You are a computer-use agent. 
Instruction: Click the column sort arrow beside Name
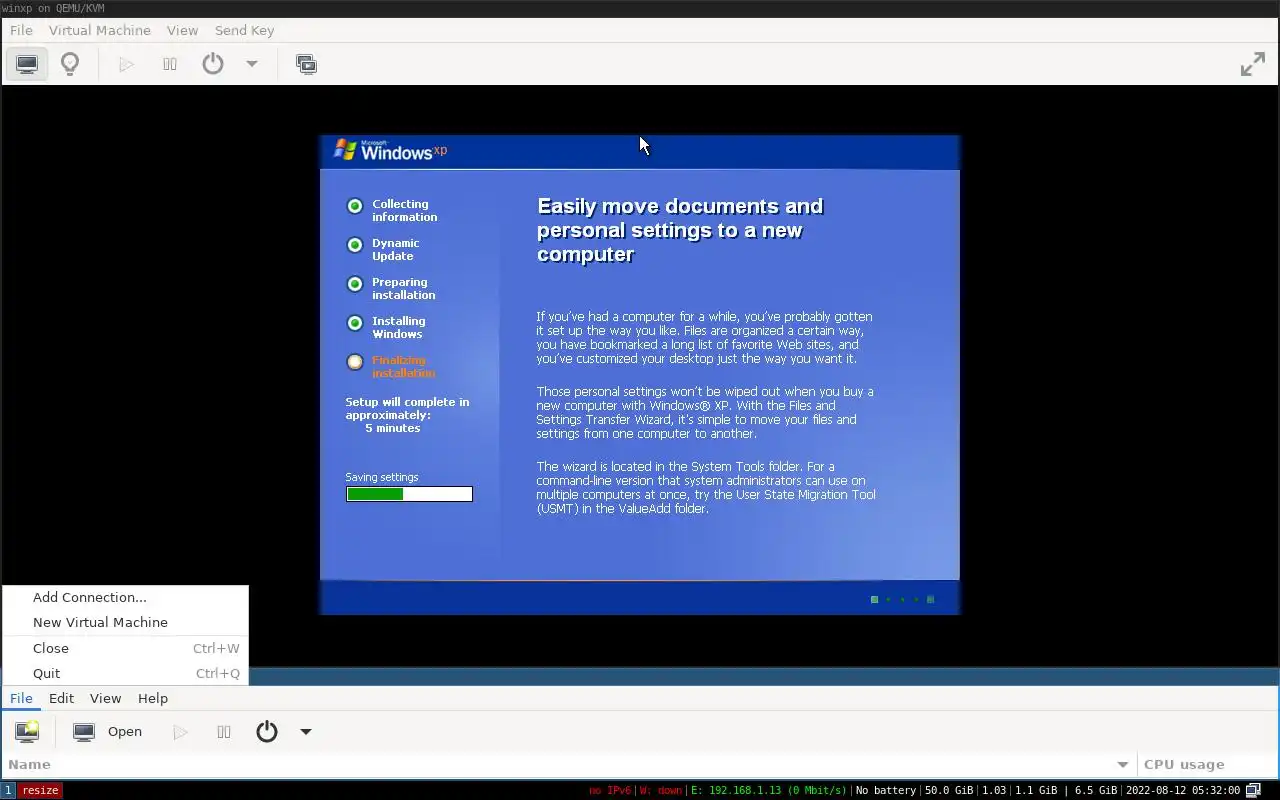(x=1123, y=765)
